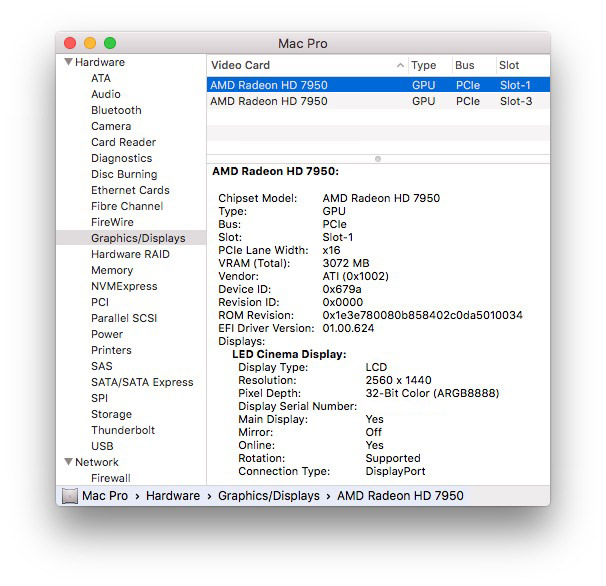Minimize the window using yellow button
The width and height of the screenshot is (606, 586).
pos(90,43)
